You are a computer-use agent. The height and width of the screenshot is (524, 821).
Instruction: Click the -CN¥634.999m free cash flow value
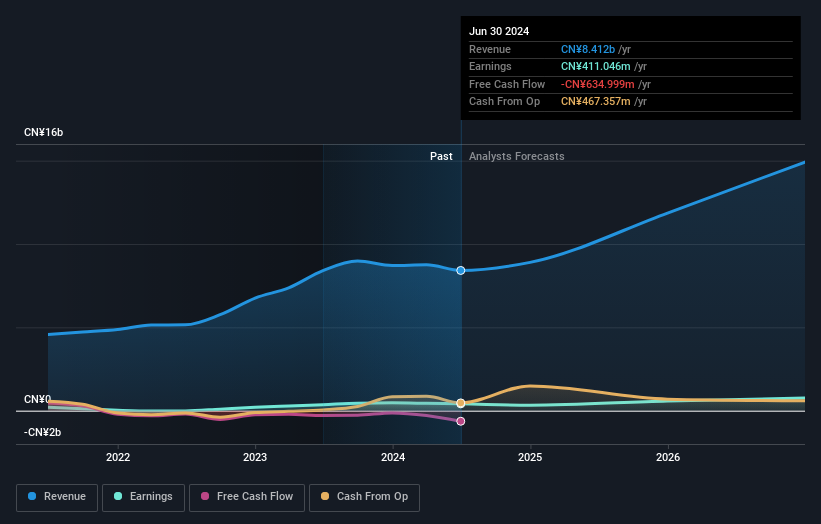click(597, 84)
